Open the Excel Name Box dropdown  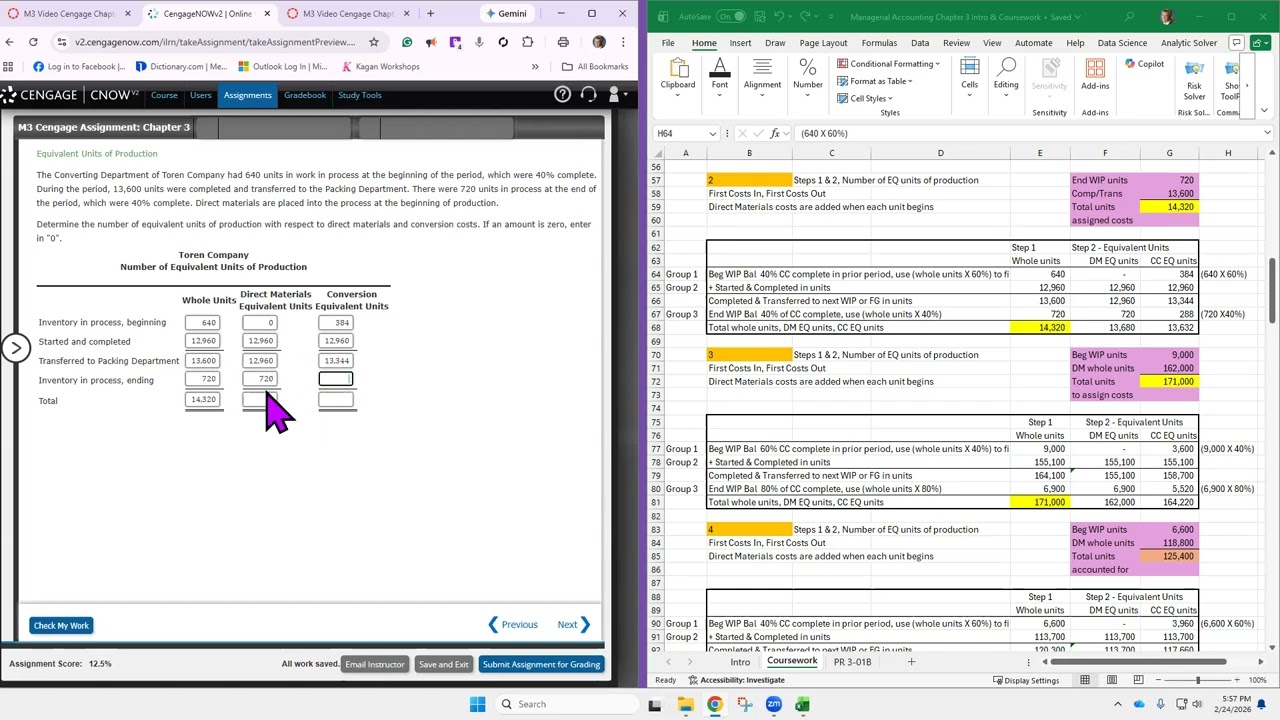[712, 133]
